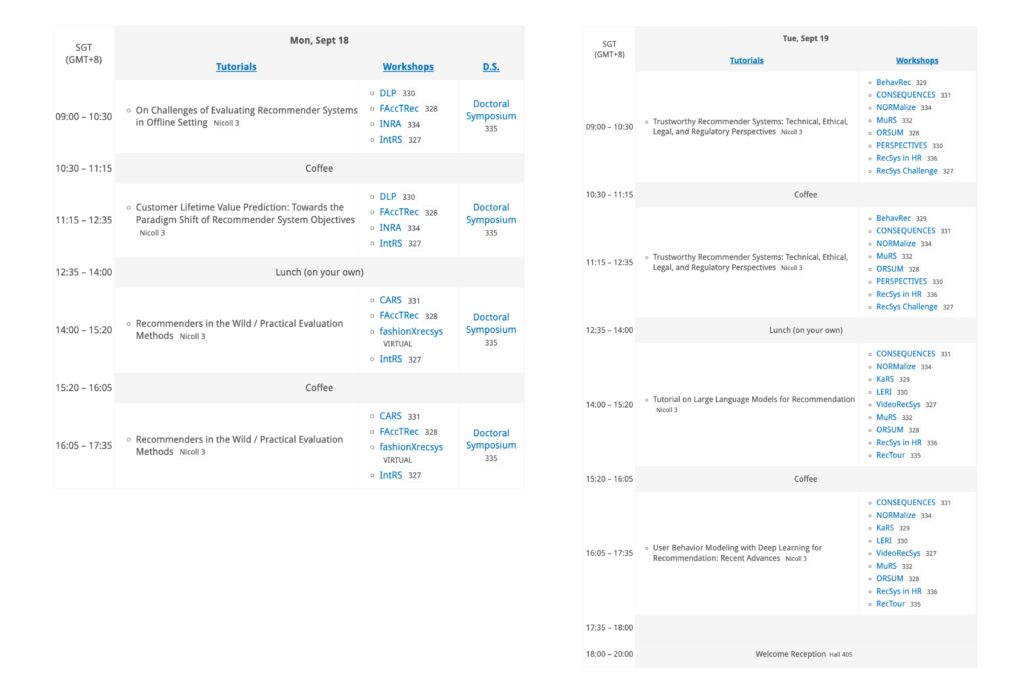Click the D.S. column header link

[491, 67]
